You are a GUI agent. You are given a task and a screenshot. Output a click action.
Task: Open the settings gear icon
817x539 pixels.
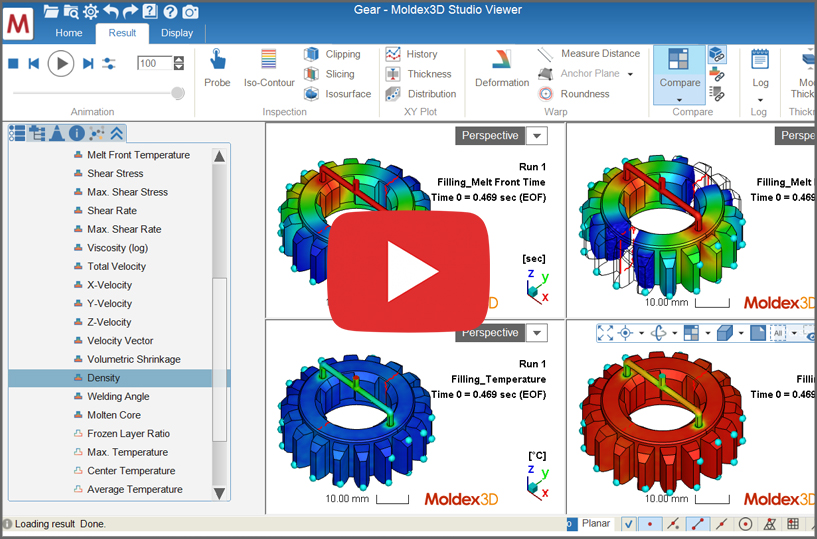pyautogui.click(x=91, y=11)
